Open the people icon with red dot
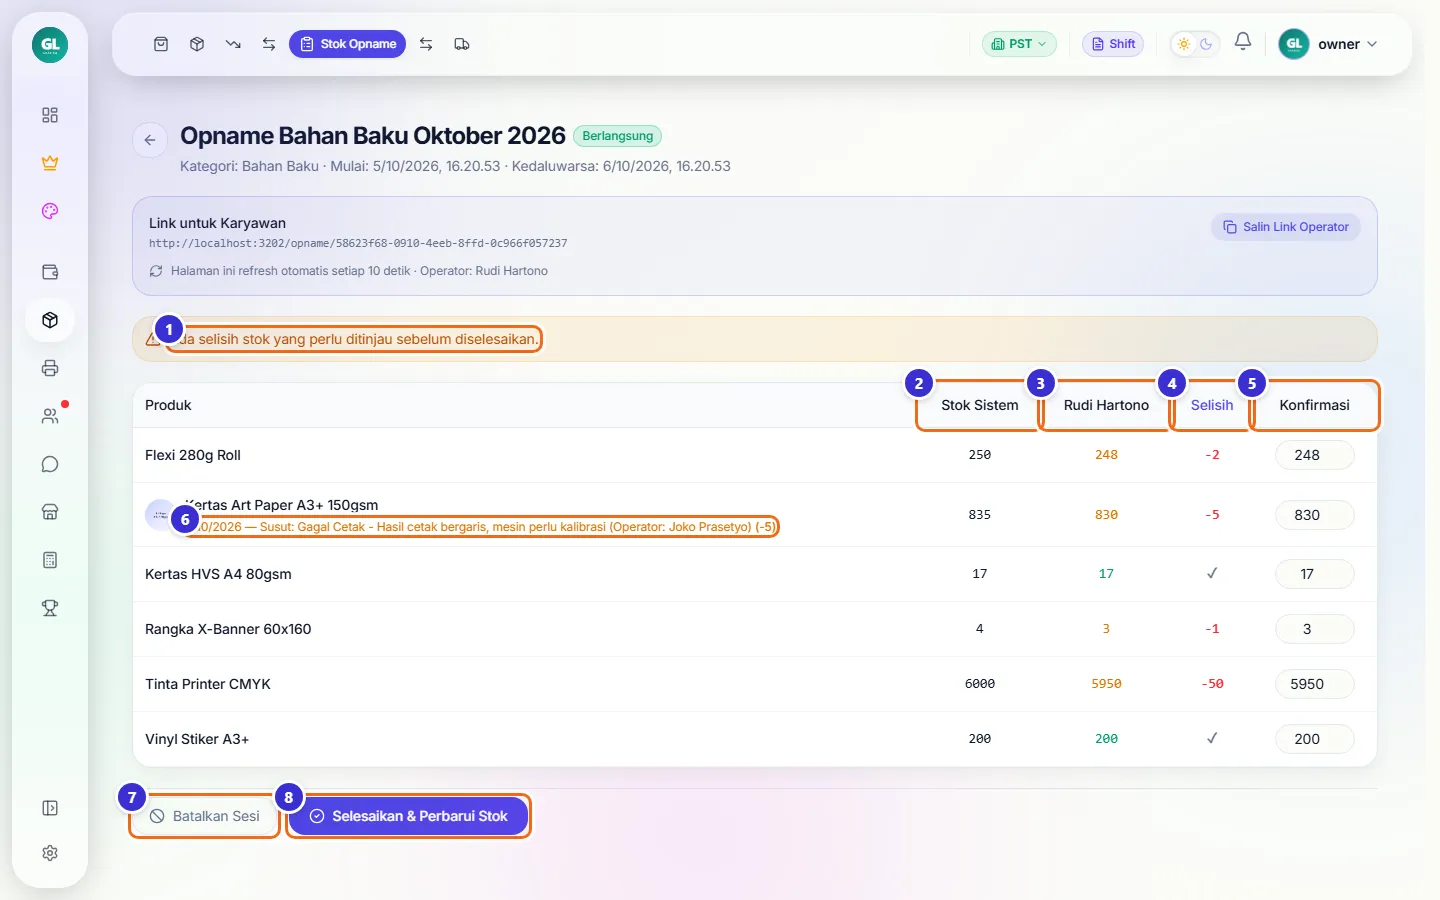This screenshot has height=900, width=1440. (x=50, y=416)
